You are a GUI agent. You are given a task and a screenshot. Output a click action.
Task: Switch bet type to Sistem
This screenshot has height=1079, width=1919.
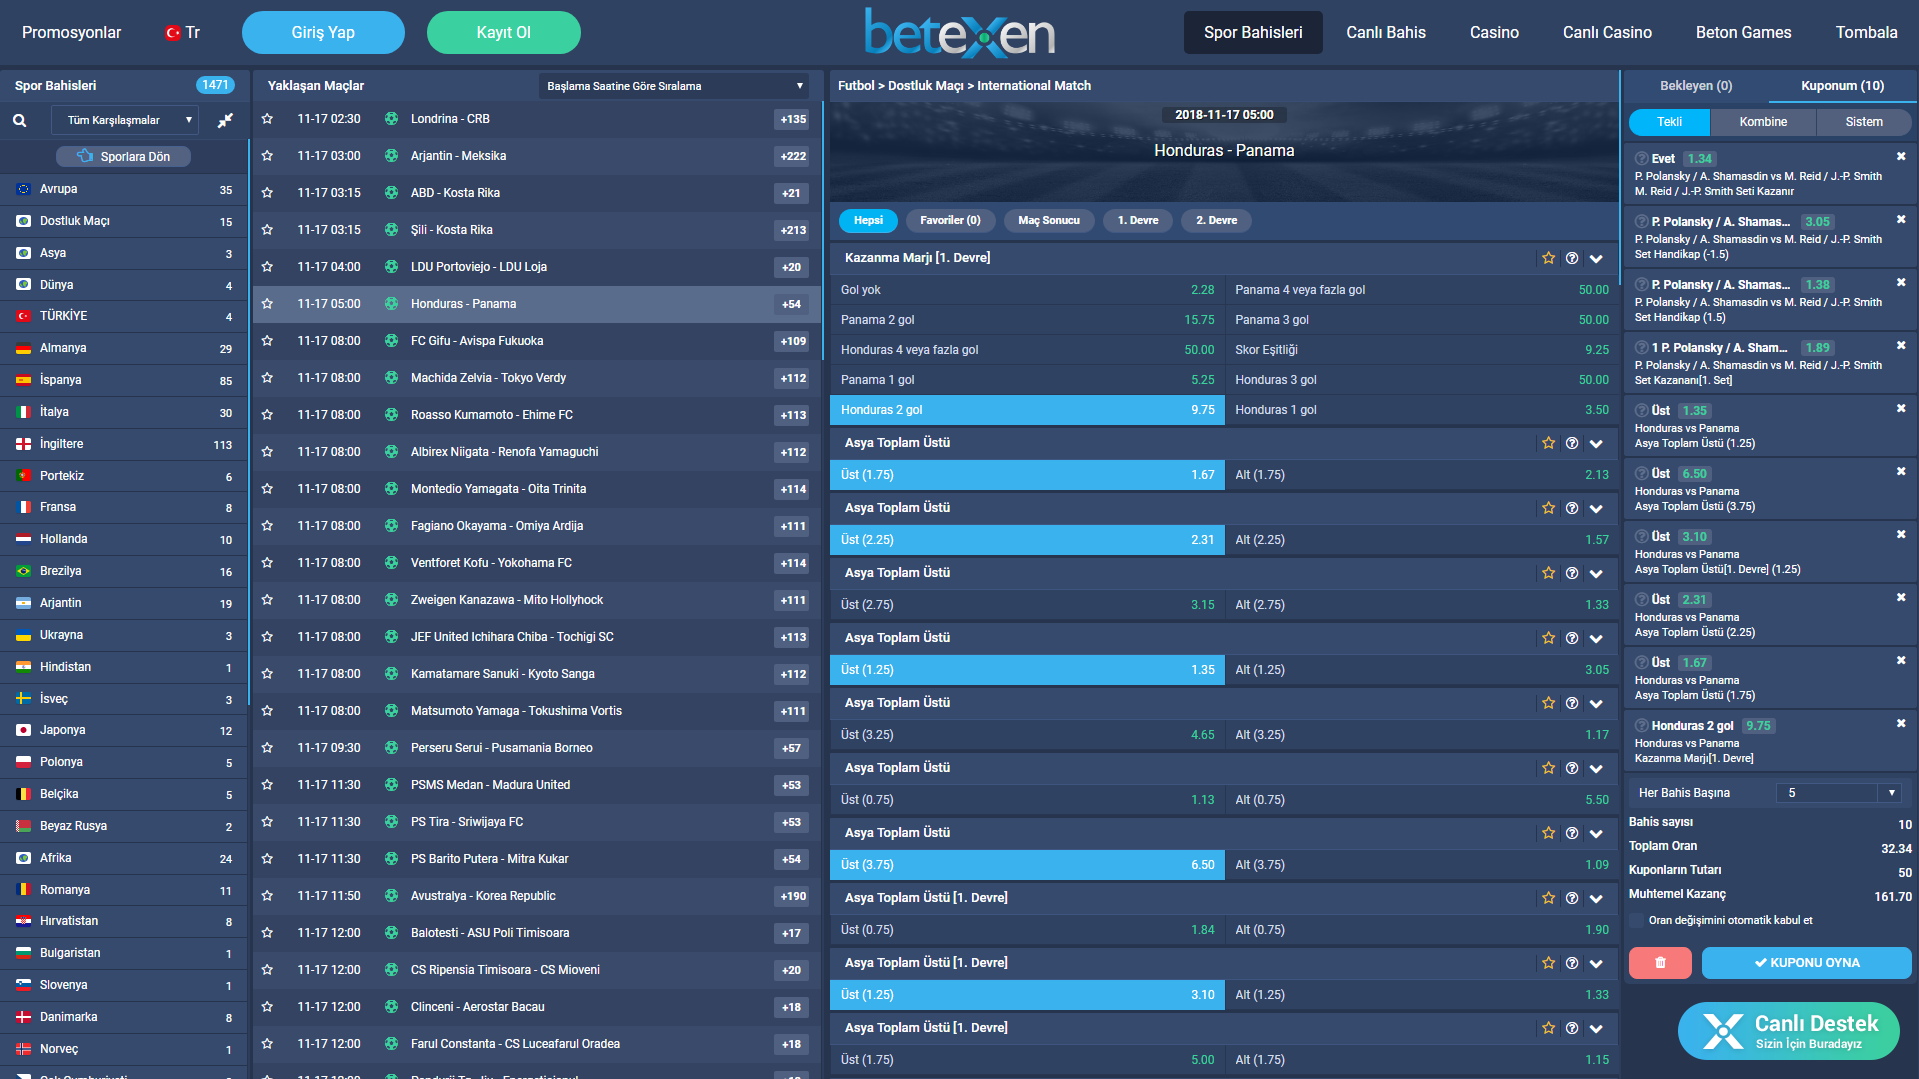point(1863,122)
